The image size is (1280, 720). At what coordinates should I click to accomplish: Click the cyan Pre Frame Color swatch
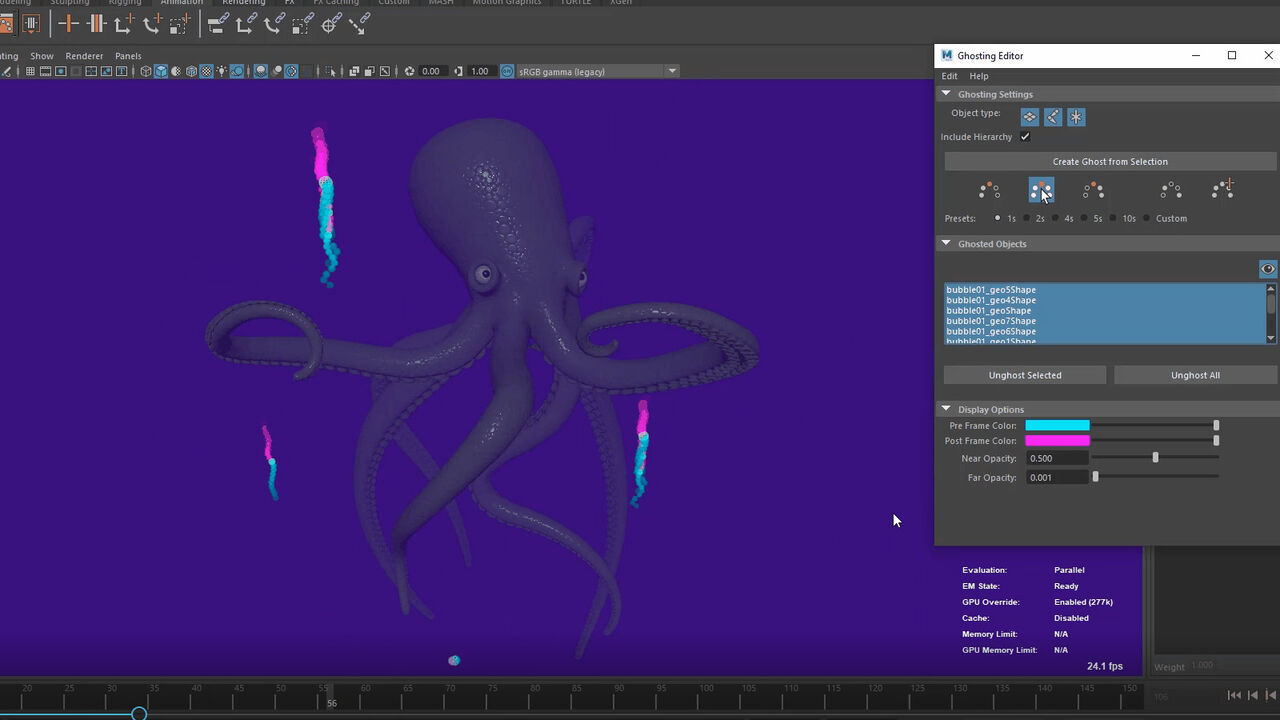click(x=1057, y=426)
